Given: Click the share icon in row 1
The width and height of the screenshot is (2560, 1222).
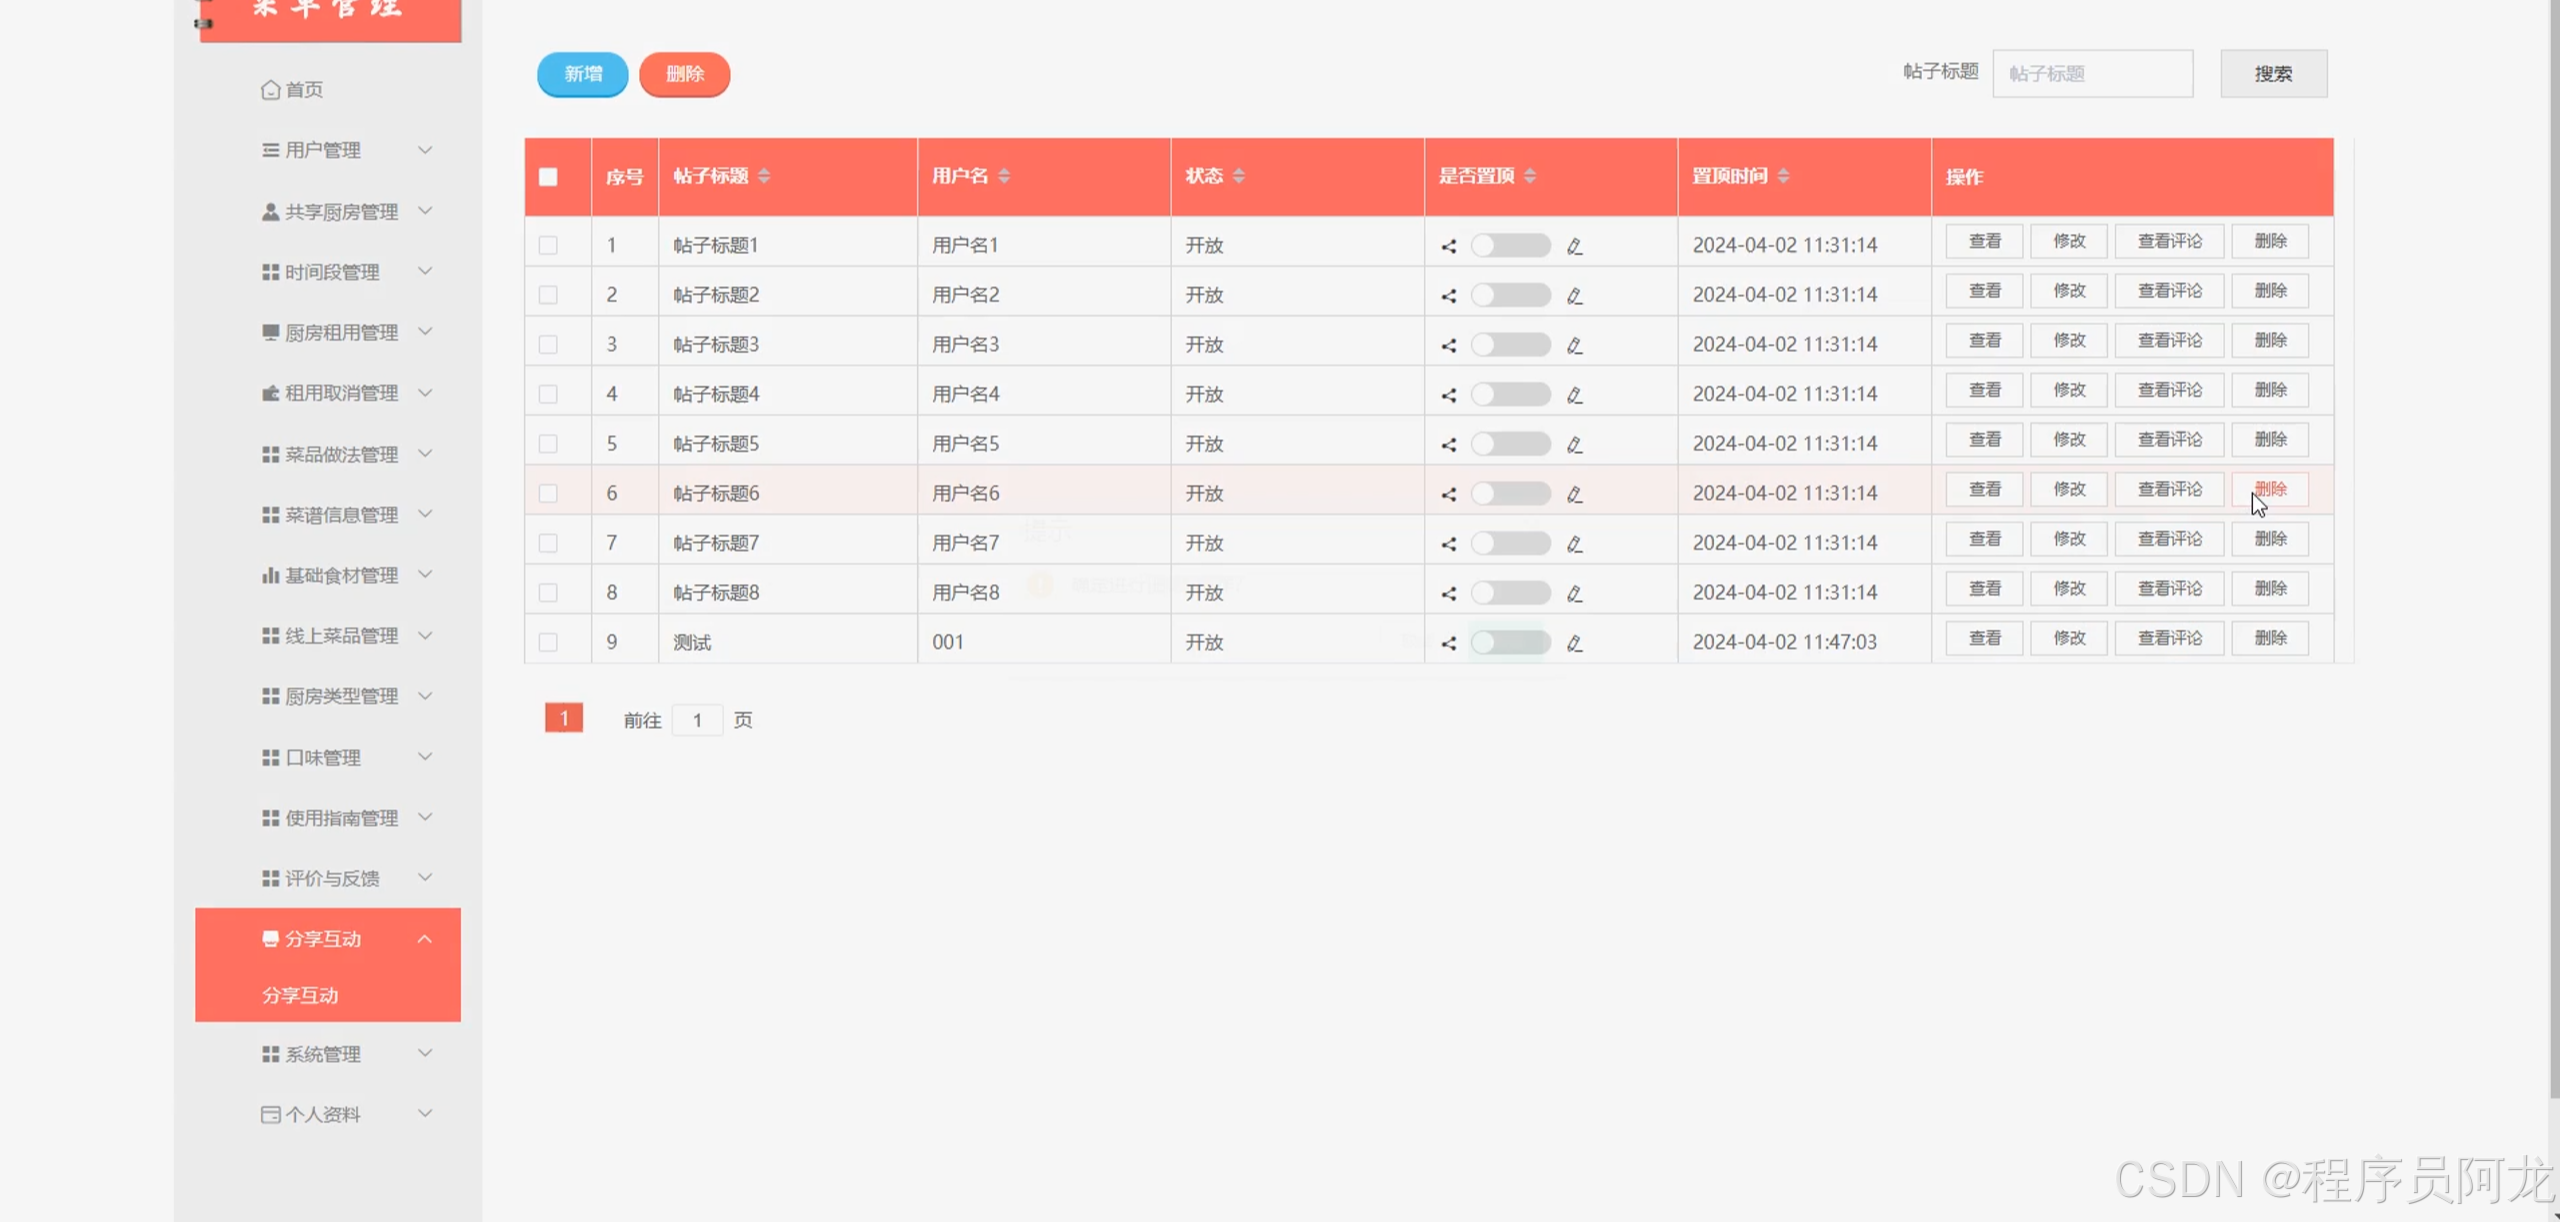Looking at the screenshot, I should pyautogui.click(x=1448, y=246).
